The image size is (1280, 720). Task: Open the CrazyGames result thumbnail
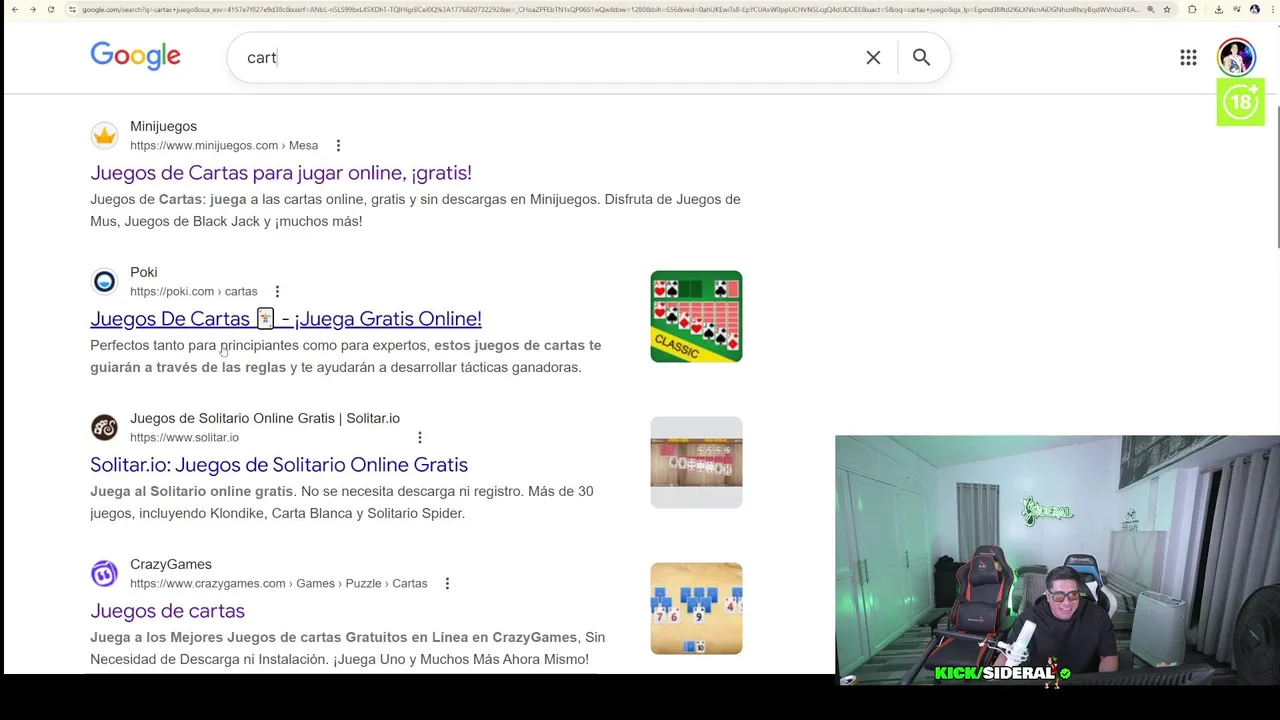(x=696, y=608)
